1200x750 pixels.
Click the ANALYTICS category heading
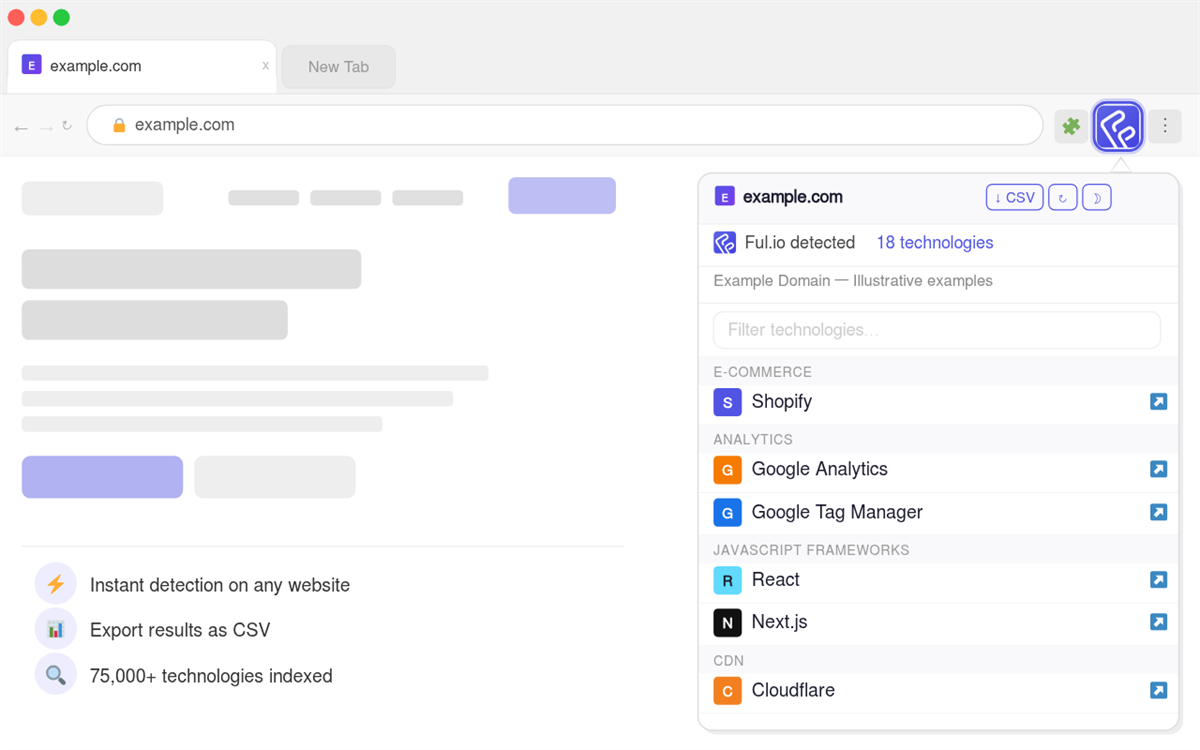753,440
